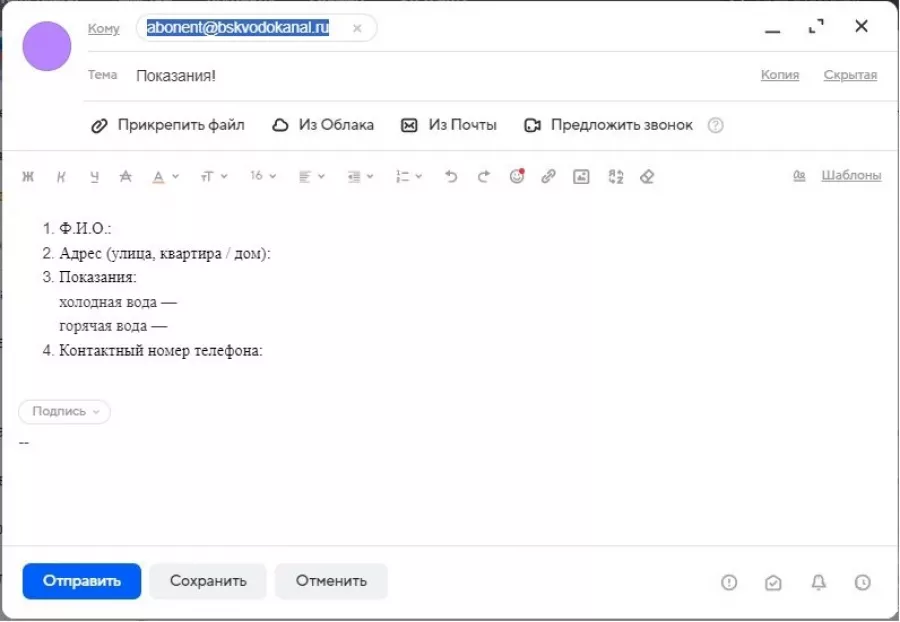The image size is (900, 622).
Task: Toggle underline formatting (Ч)
Action: point(94,176)
